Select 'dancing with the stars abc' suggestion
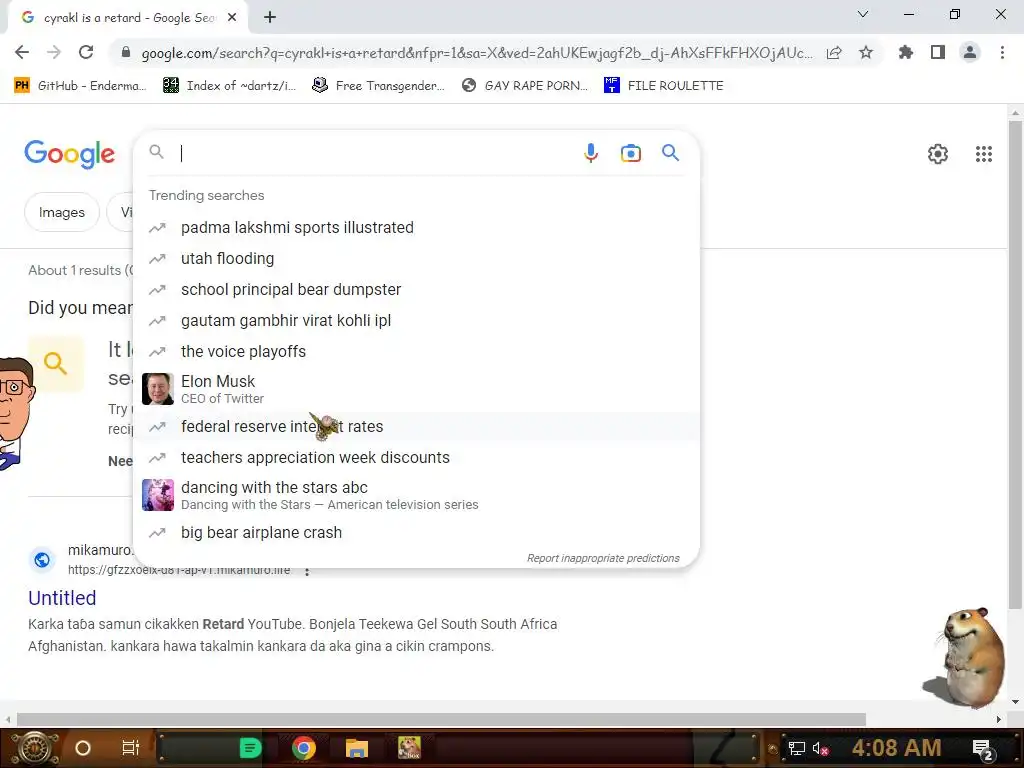Viewport: 1024px width, 768px height. point(416,495)
